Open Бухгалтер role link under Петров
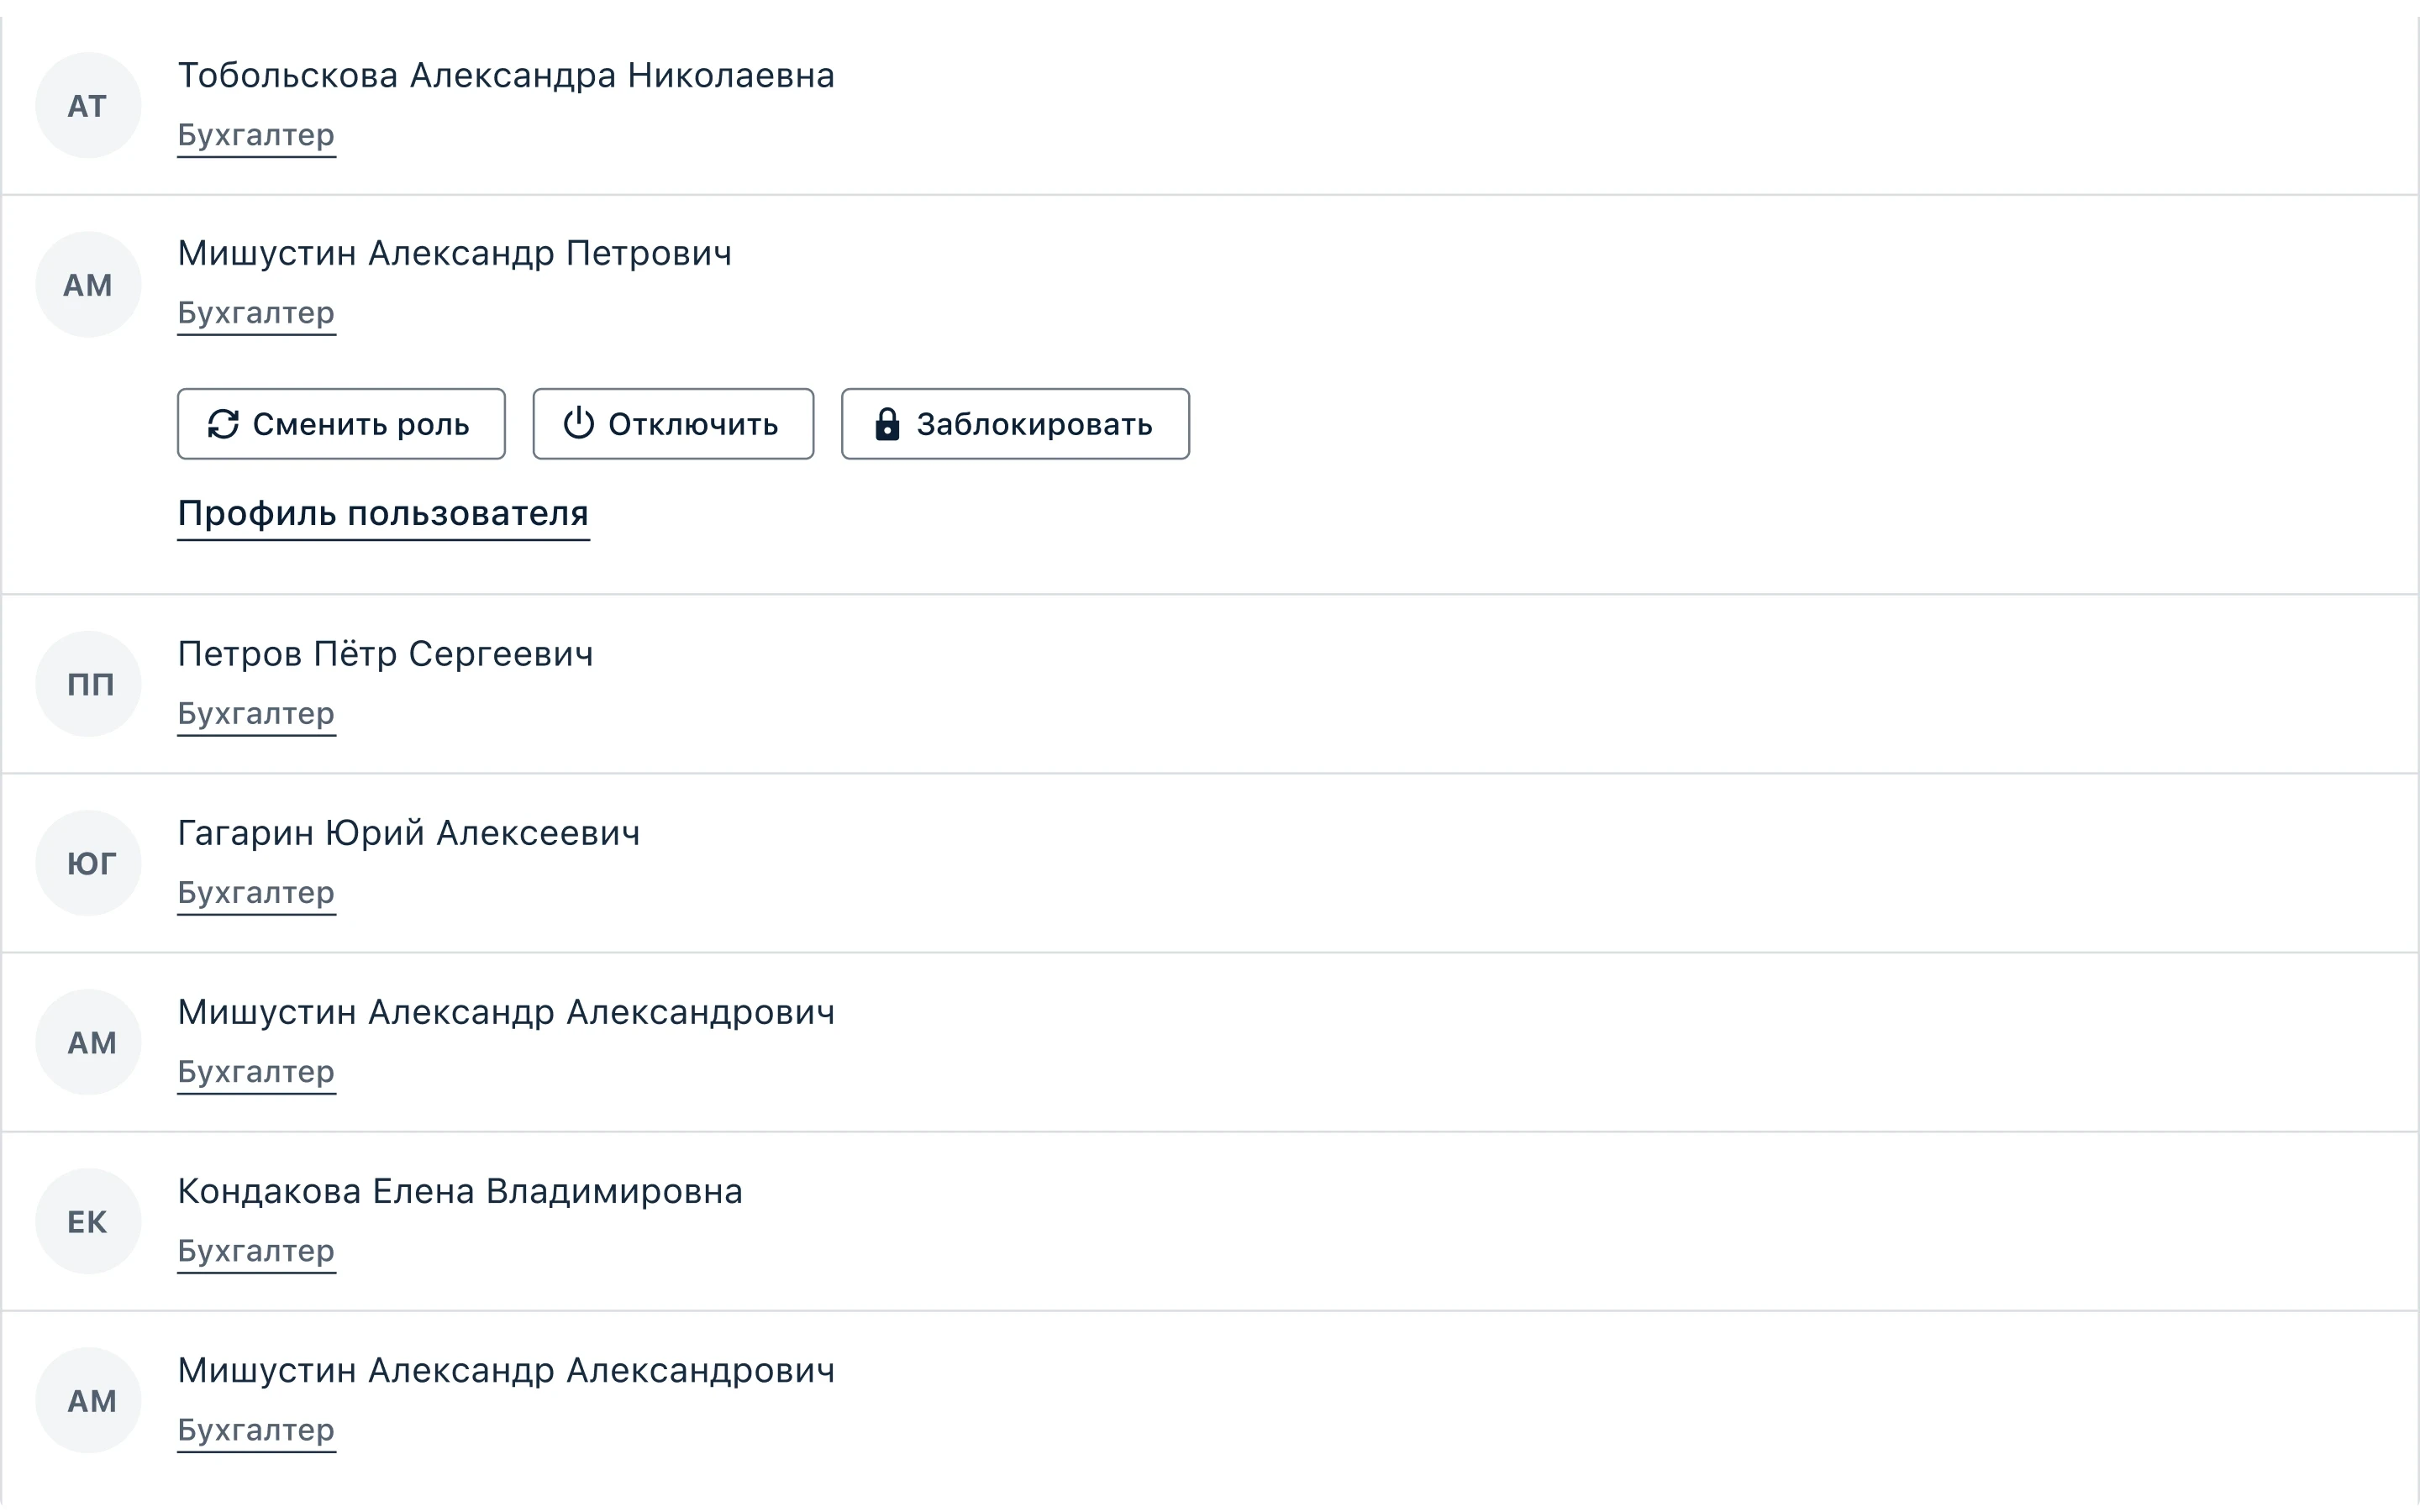The width and height of the screenshot is (2420, 1512). (x=256, y=715)
